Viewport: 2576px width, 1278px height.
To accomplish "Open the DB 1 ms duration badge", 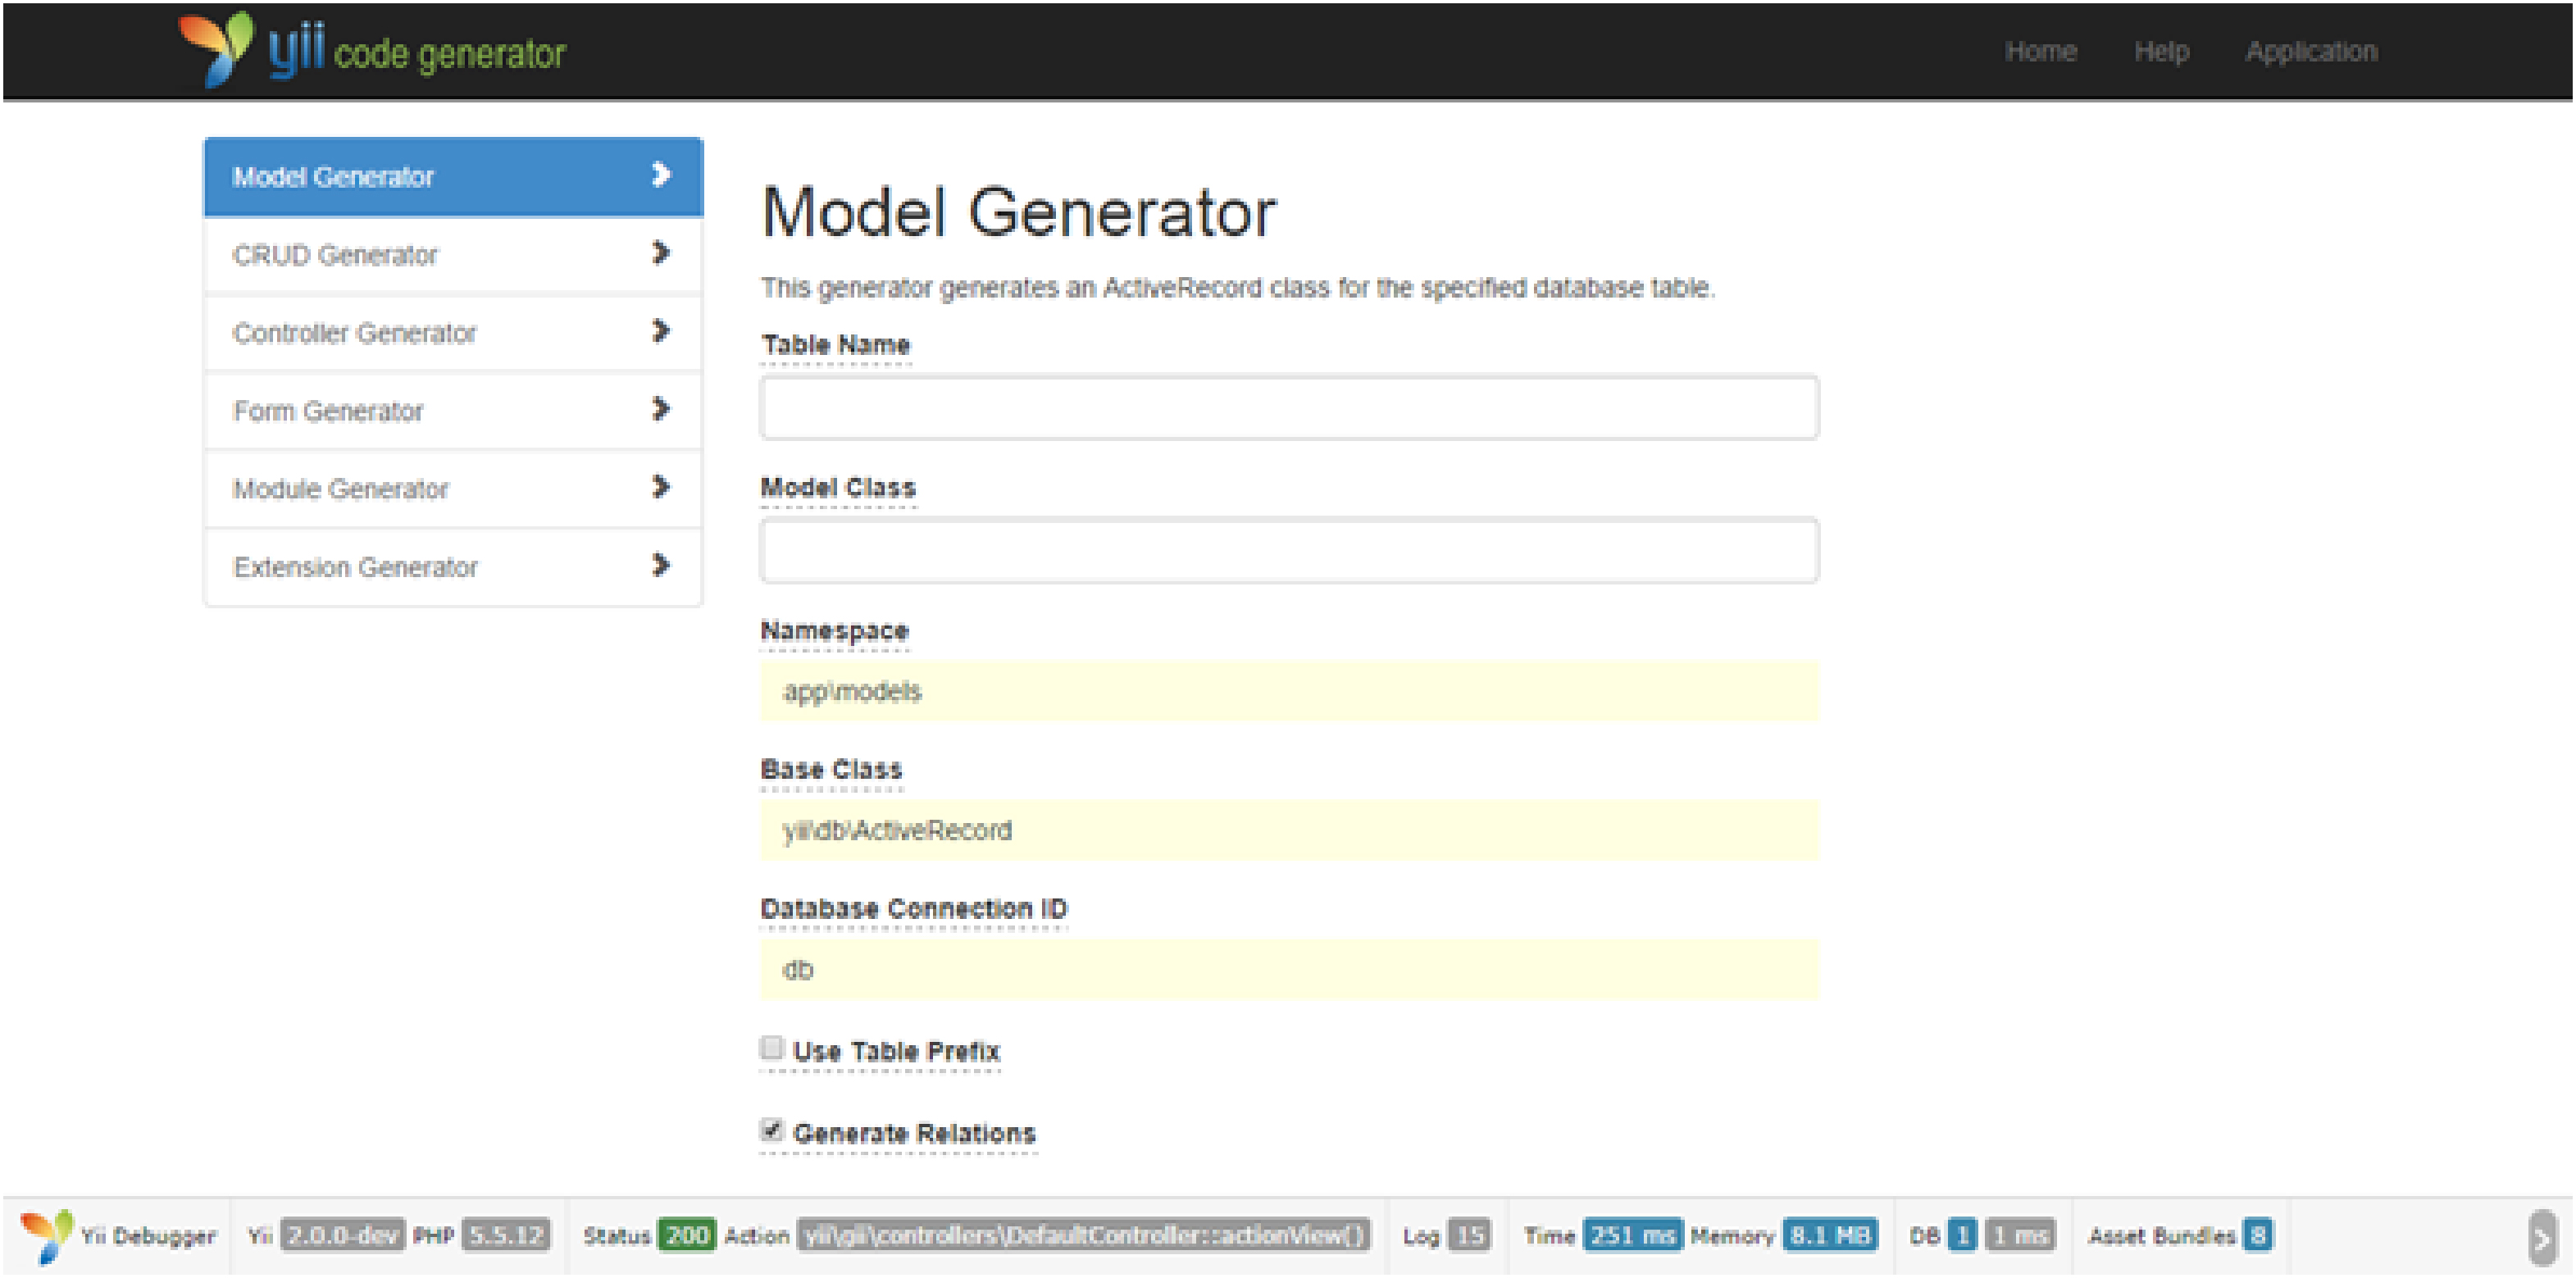I will pos(2020,1236).
